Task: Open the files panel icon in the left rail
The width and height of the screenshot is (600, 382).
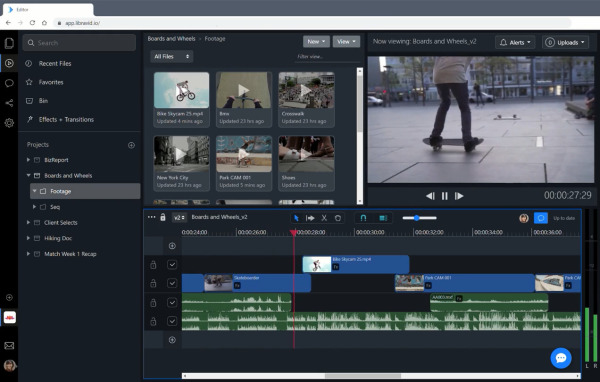Action: (x=9, y=43)
